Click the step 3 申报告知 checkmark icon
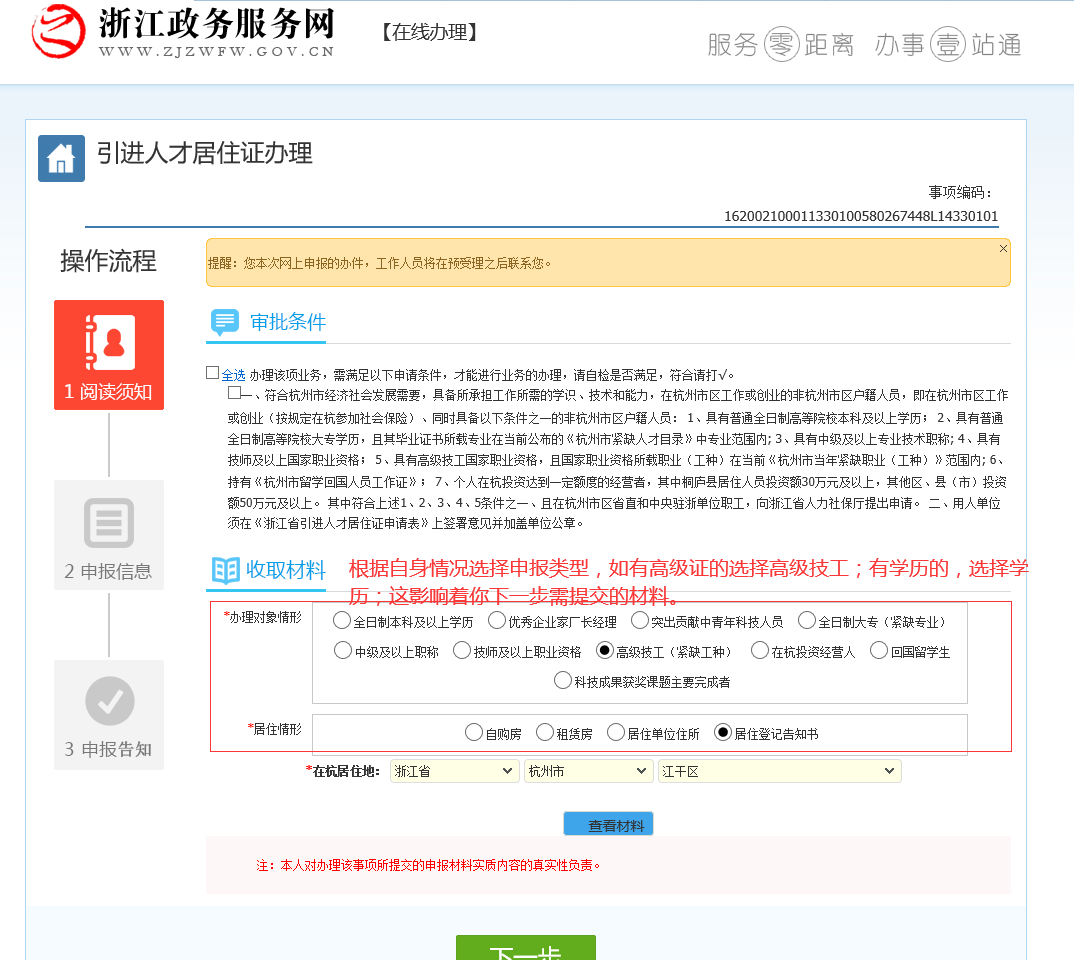This screenshot has height=960, width=1074. pyautogui.click(x=110, y=700)
